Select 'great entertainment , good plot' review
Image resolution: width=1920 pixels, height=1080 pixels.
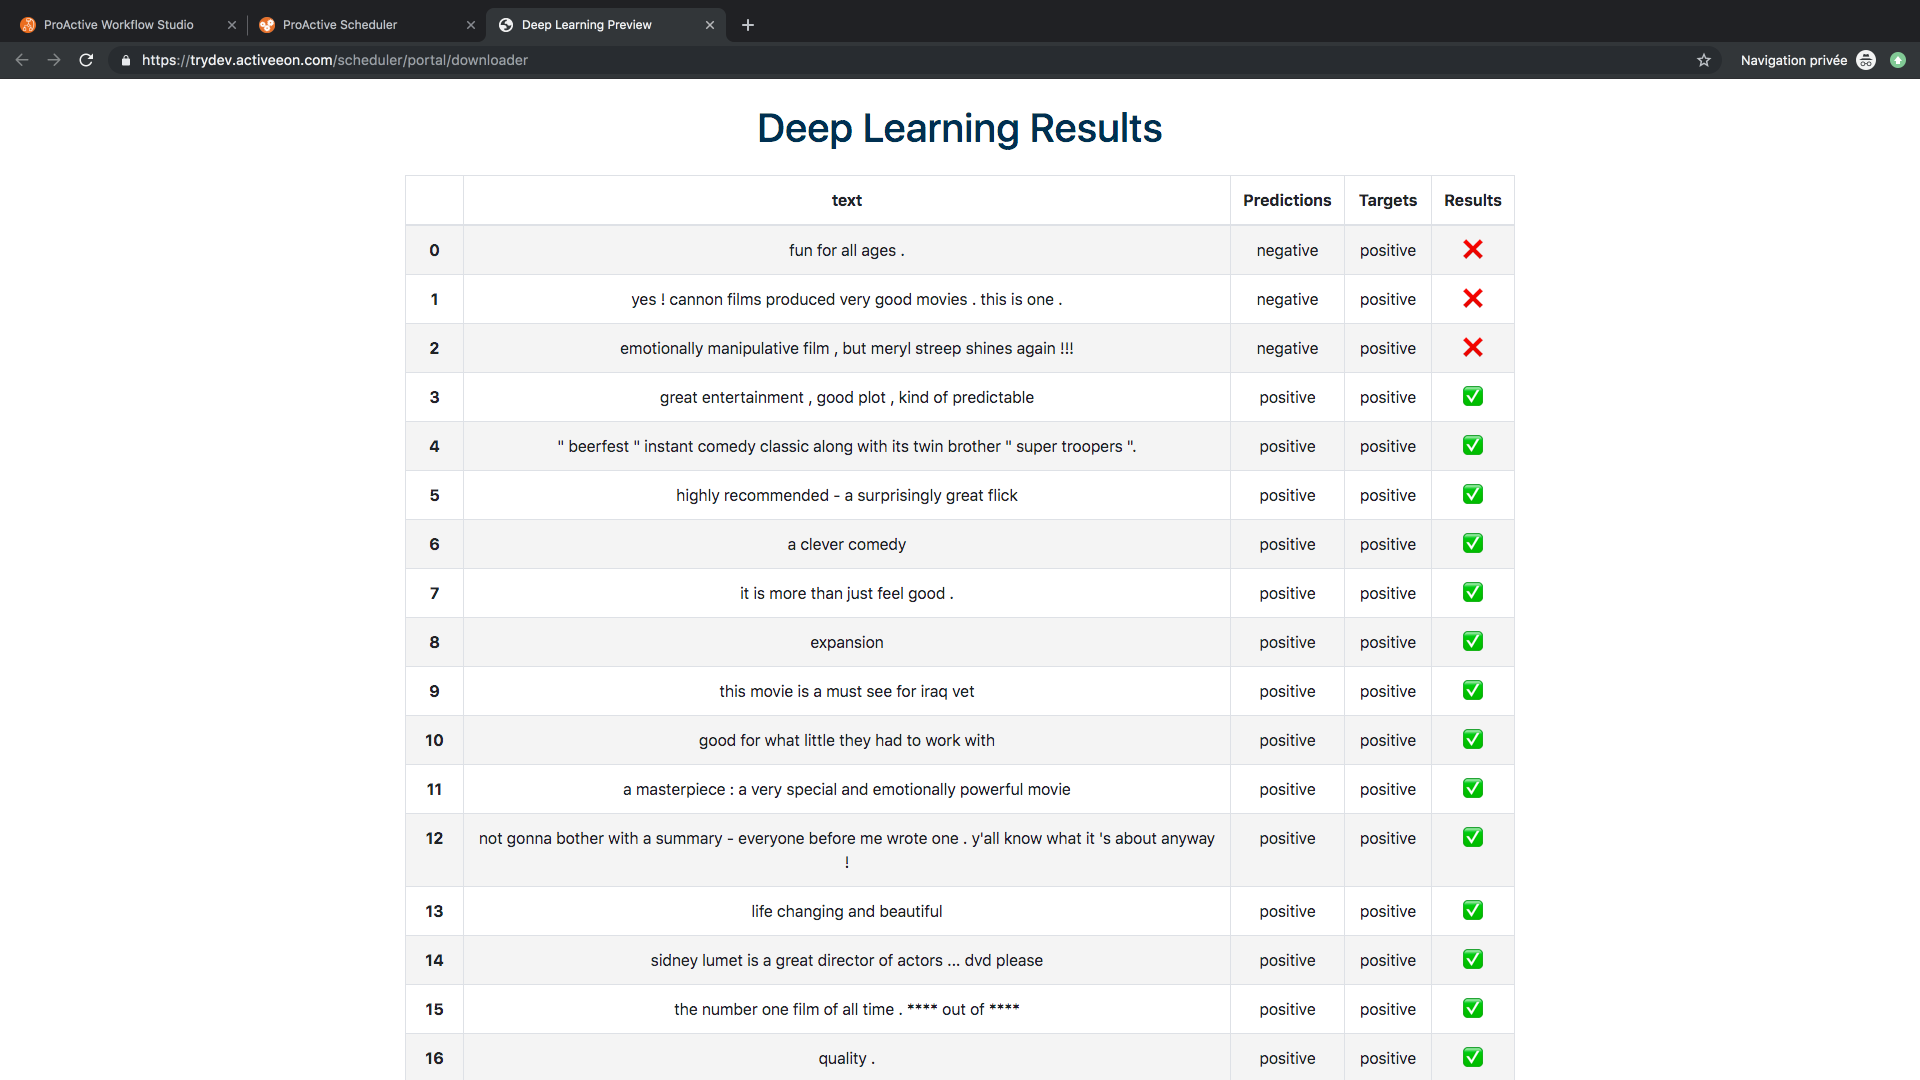point(847,397)
